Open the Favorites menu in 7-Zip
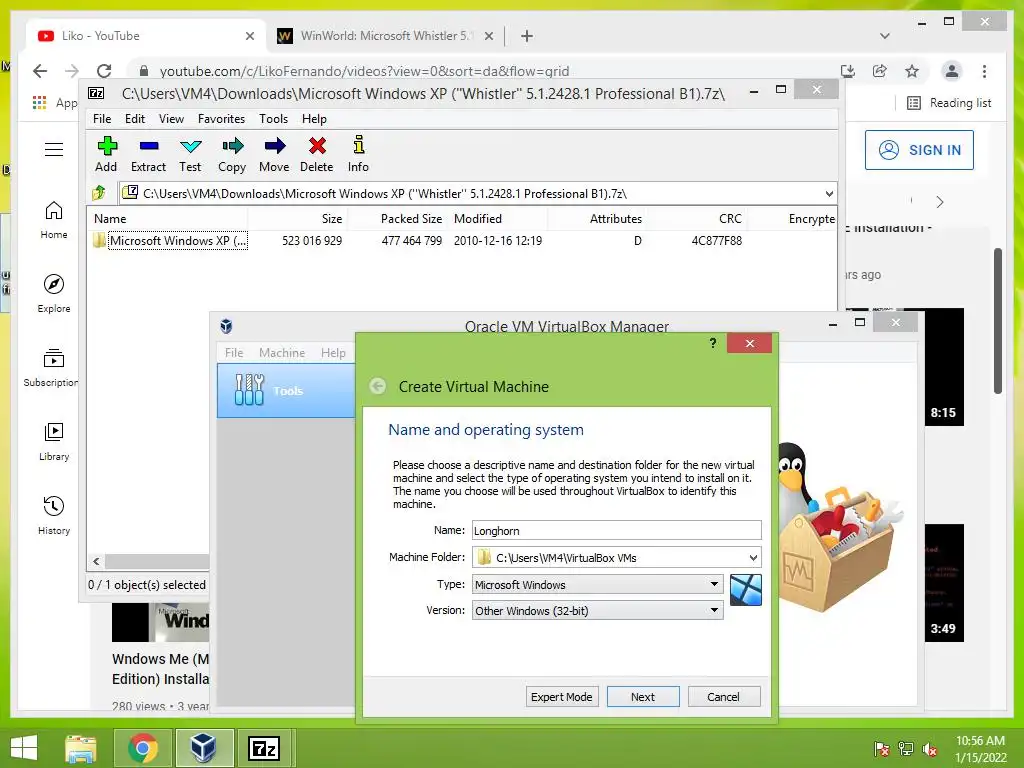The width and height of the screenshot is (1024, 768). [x=221, y=119]
